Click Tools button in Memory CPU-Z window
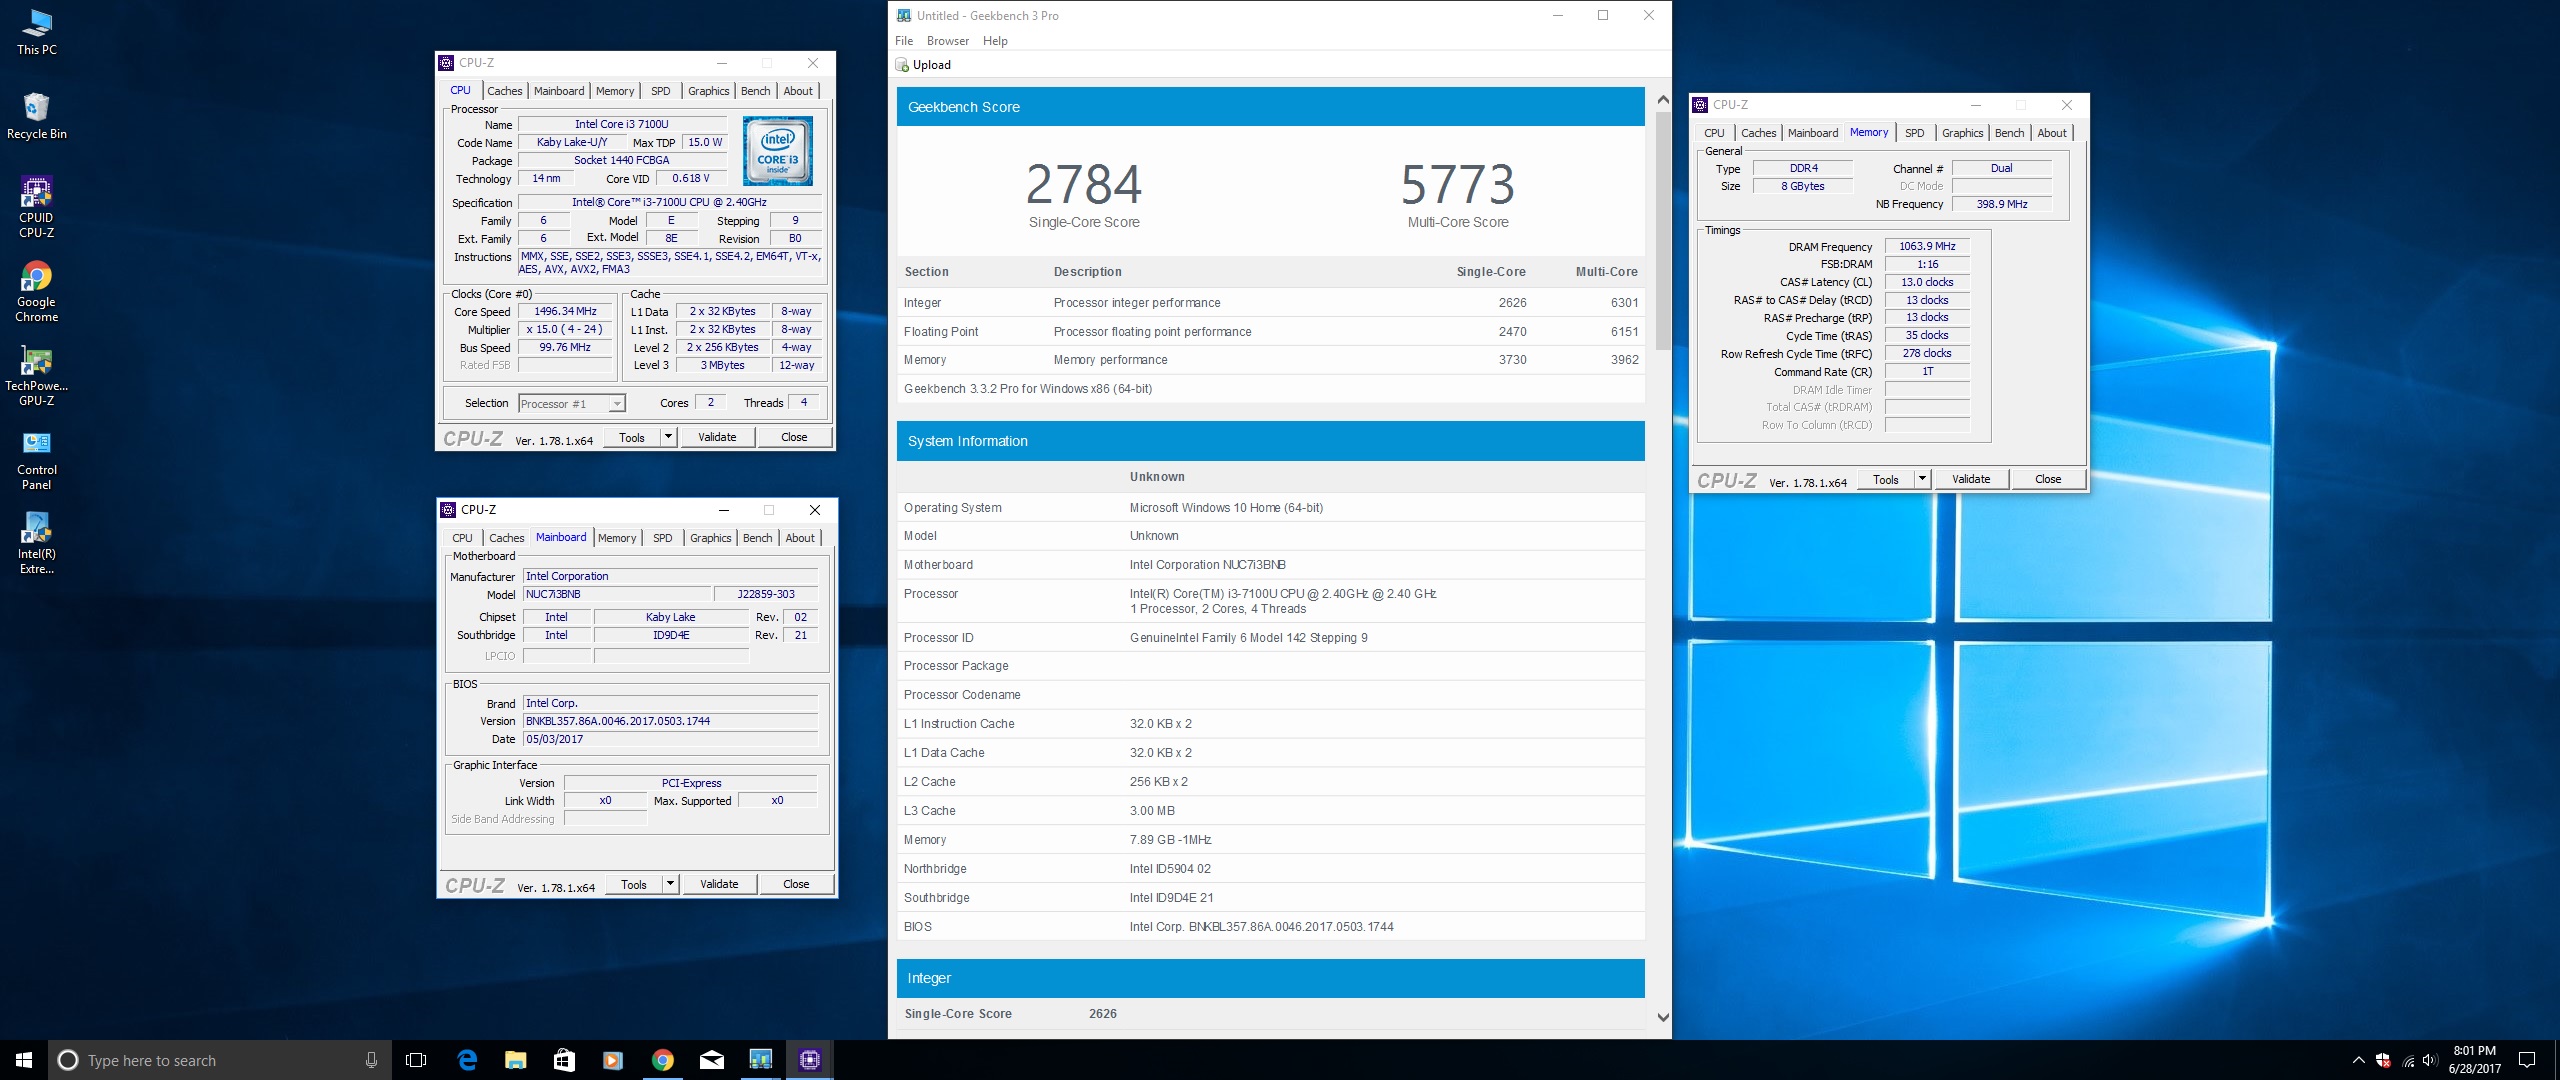 coord(1886,479)
